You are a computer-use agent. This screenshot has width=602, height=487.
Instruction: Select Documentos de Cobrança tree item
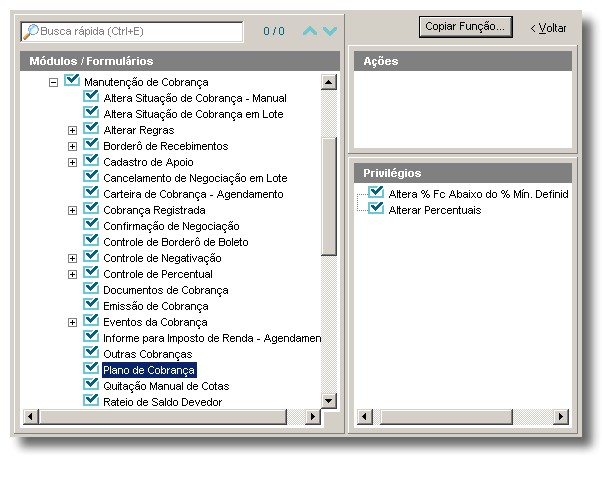166,290
